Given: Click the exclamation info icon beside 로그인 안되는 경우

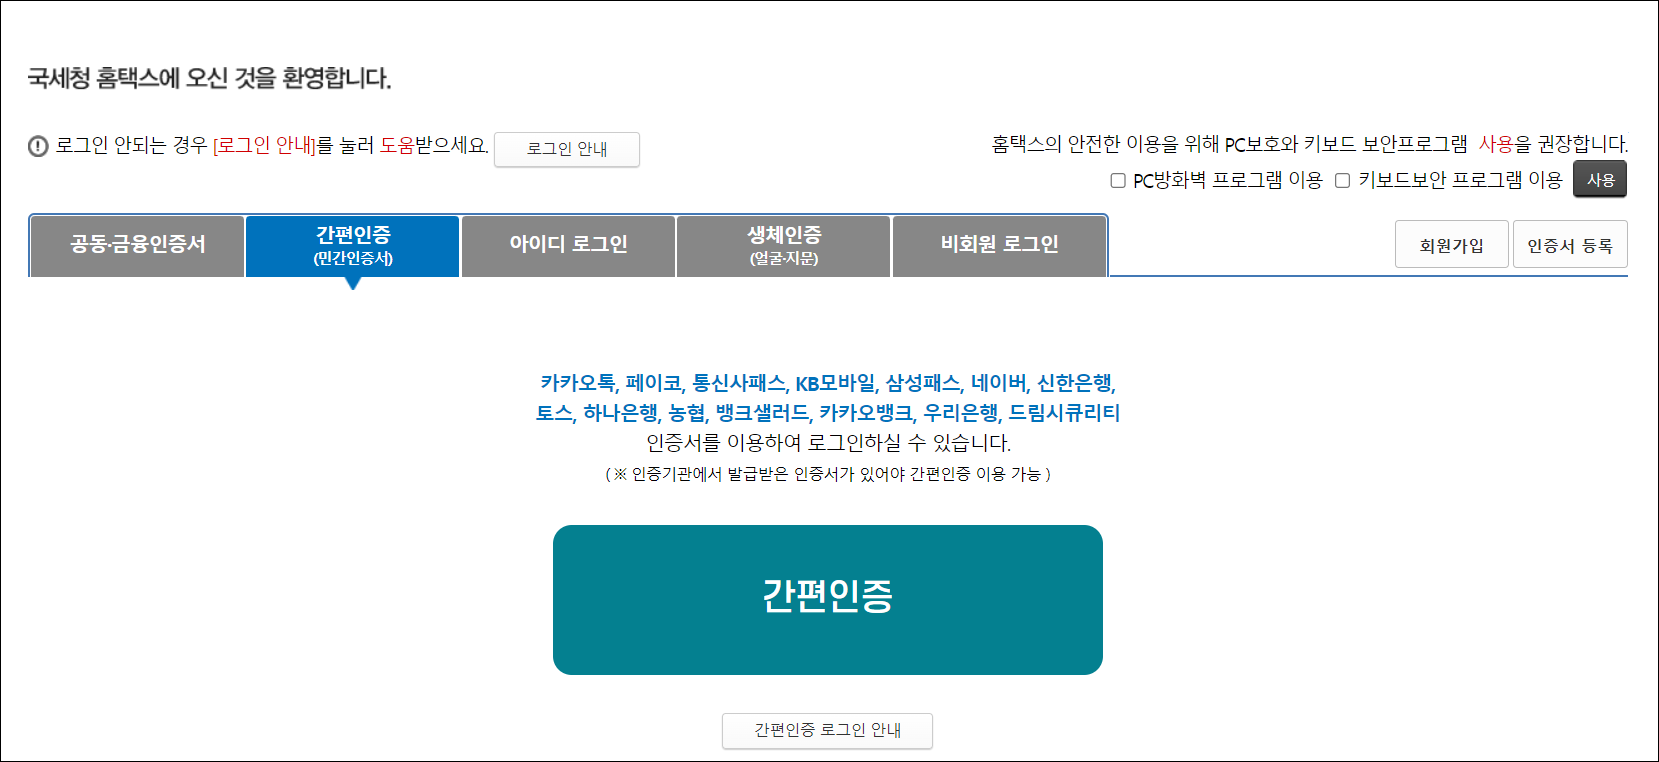Looking at the screenshot, I should (38, 146).
